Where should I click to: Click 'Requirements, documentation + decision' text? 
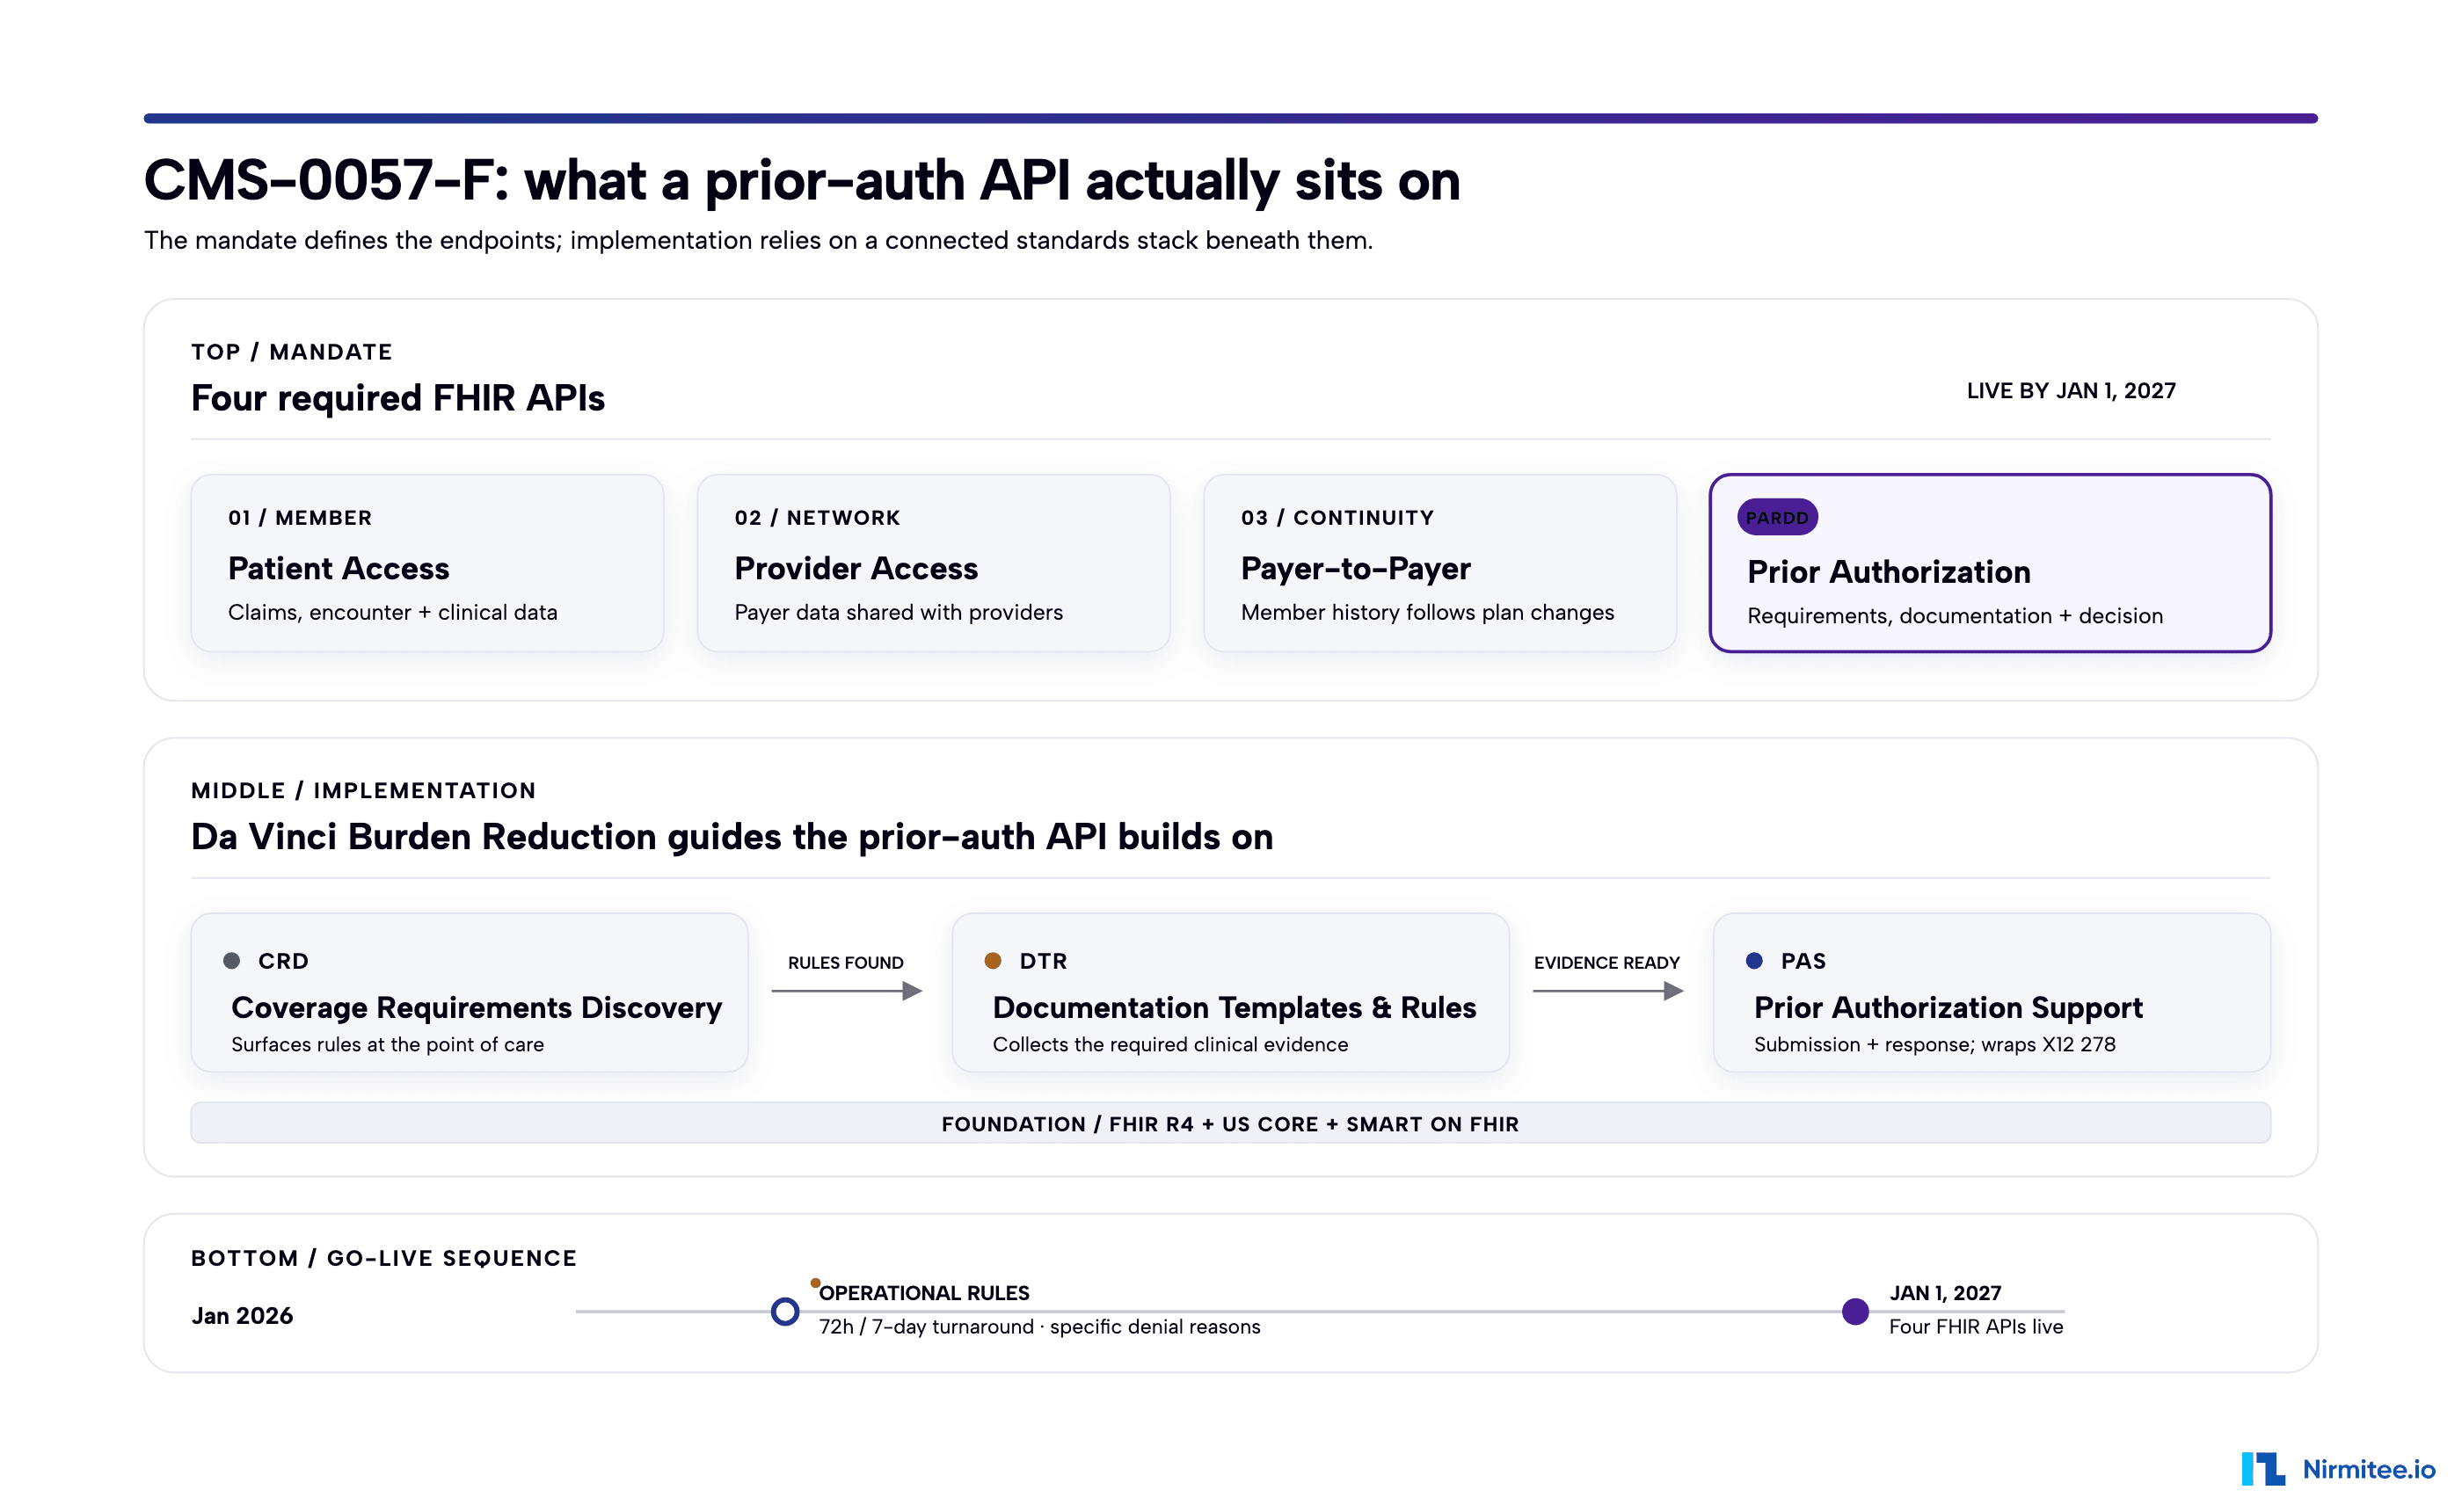pos(1955,616)
